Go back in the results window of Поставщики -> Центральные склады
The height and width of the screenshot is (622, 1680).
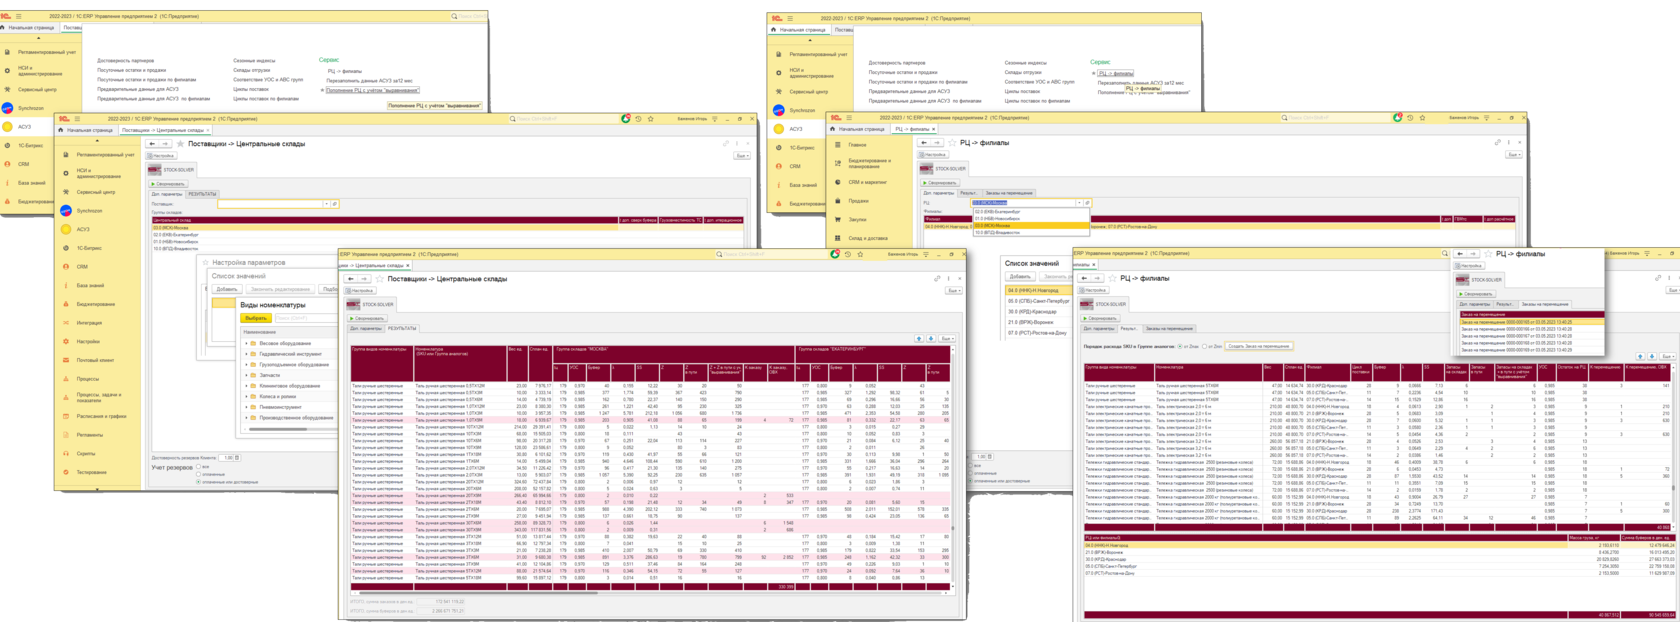(x=352, y=279)
